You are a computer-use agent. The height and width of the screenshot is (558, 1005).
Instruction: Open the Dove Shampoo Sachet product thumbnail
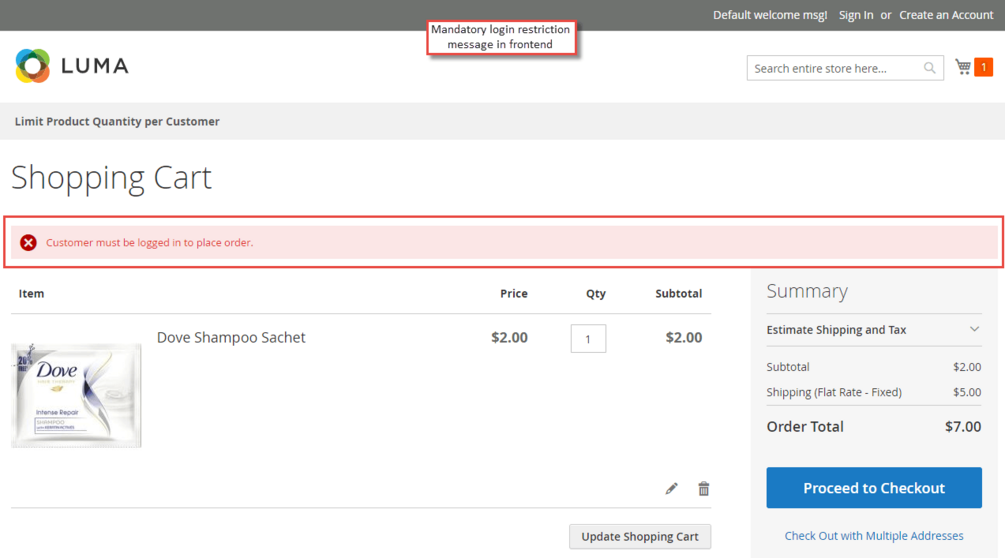click(76, 395)
